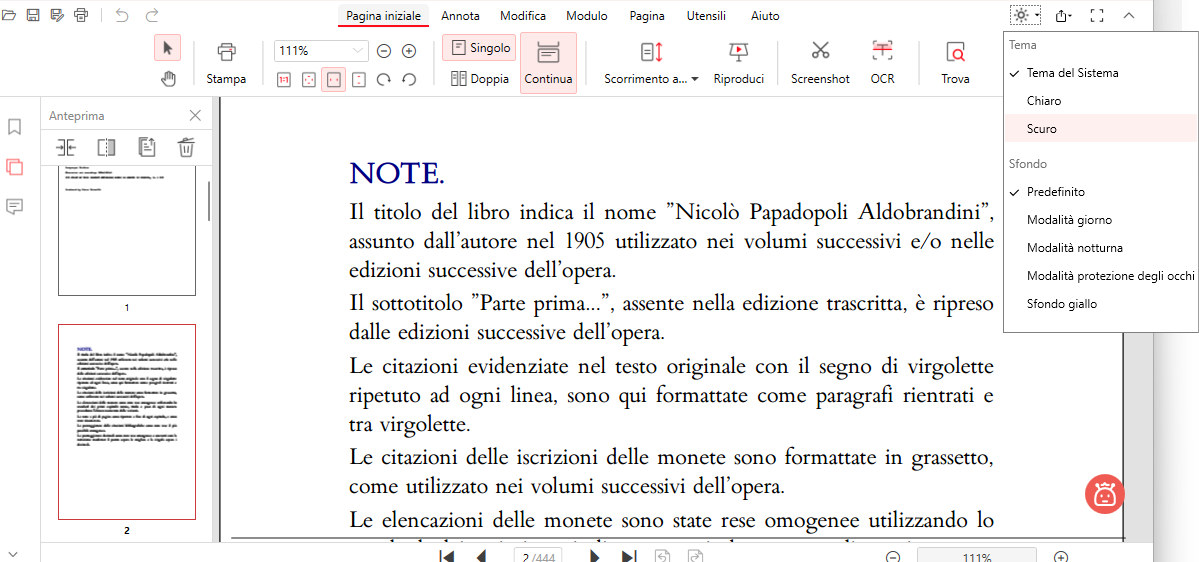Click the Riproduci slideshow icon
Viewport: 1199px width, 562px height.
(x=738, y=51)
